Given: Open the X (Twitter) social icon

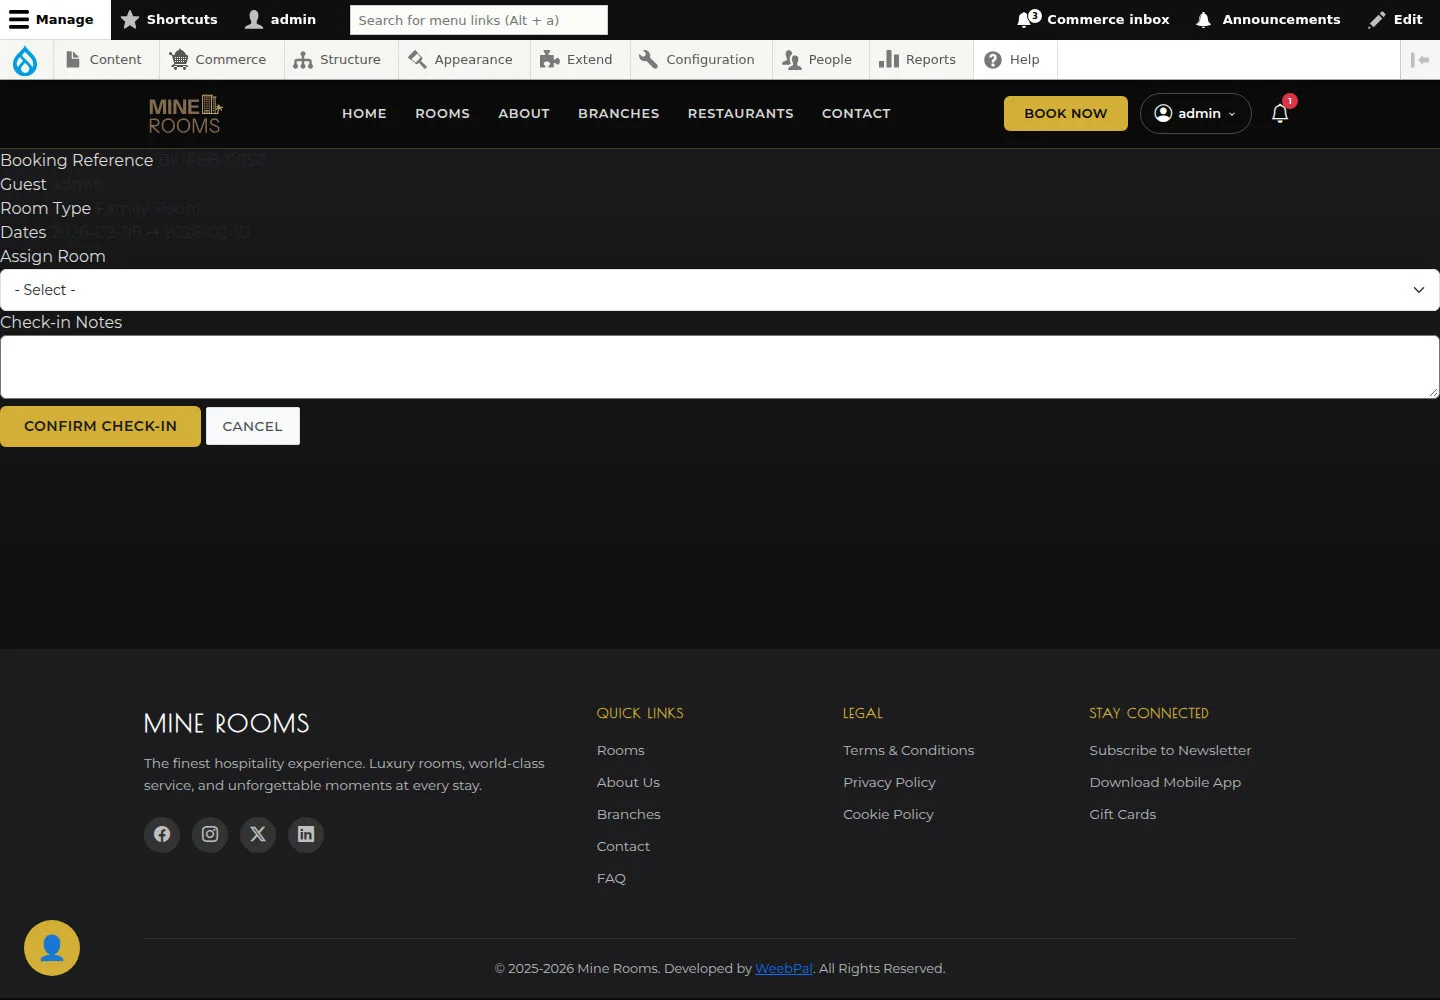Looking at the screenshot, I should [258, 834].
